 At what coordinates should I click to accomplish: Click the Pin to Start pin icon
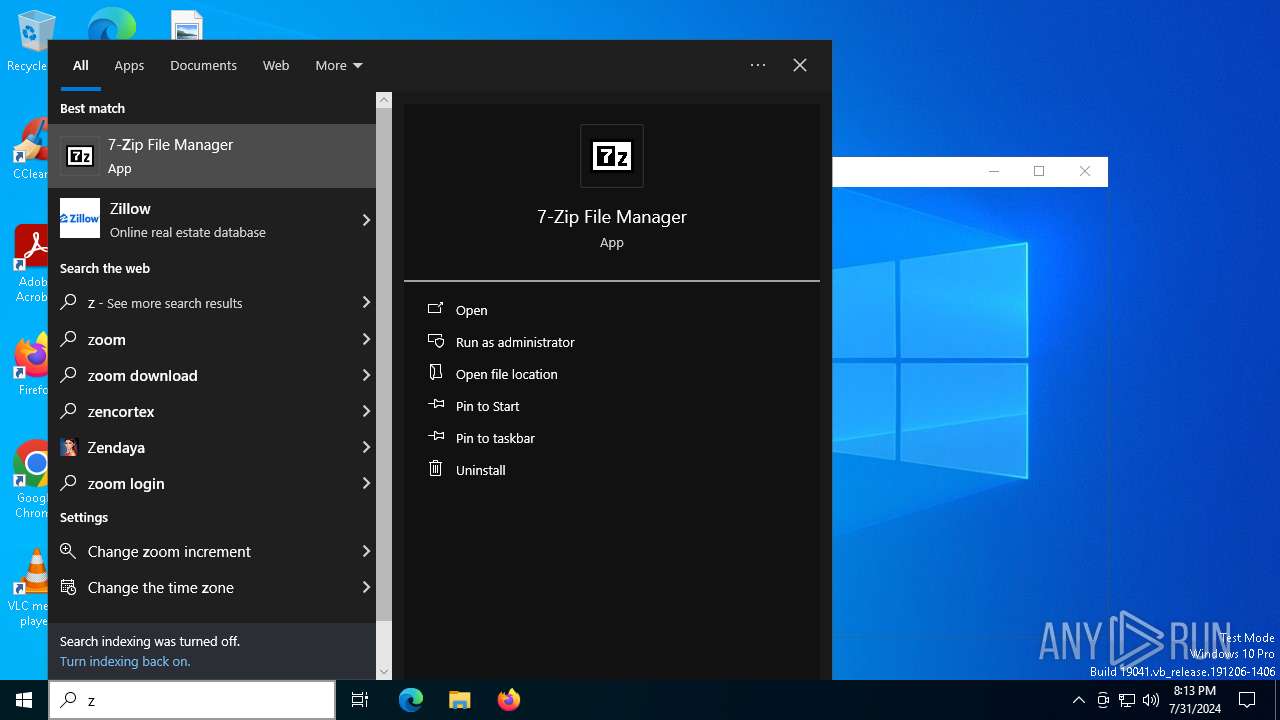click(435, 405)
